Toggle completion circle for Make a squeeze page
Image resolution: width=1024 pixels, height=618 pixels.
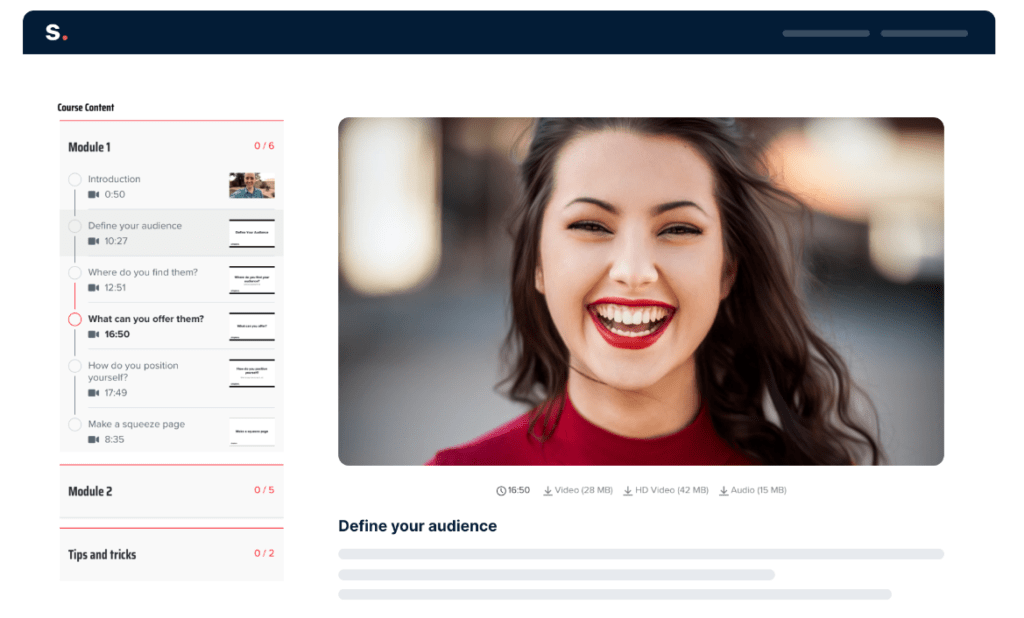75,425
